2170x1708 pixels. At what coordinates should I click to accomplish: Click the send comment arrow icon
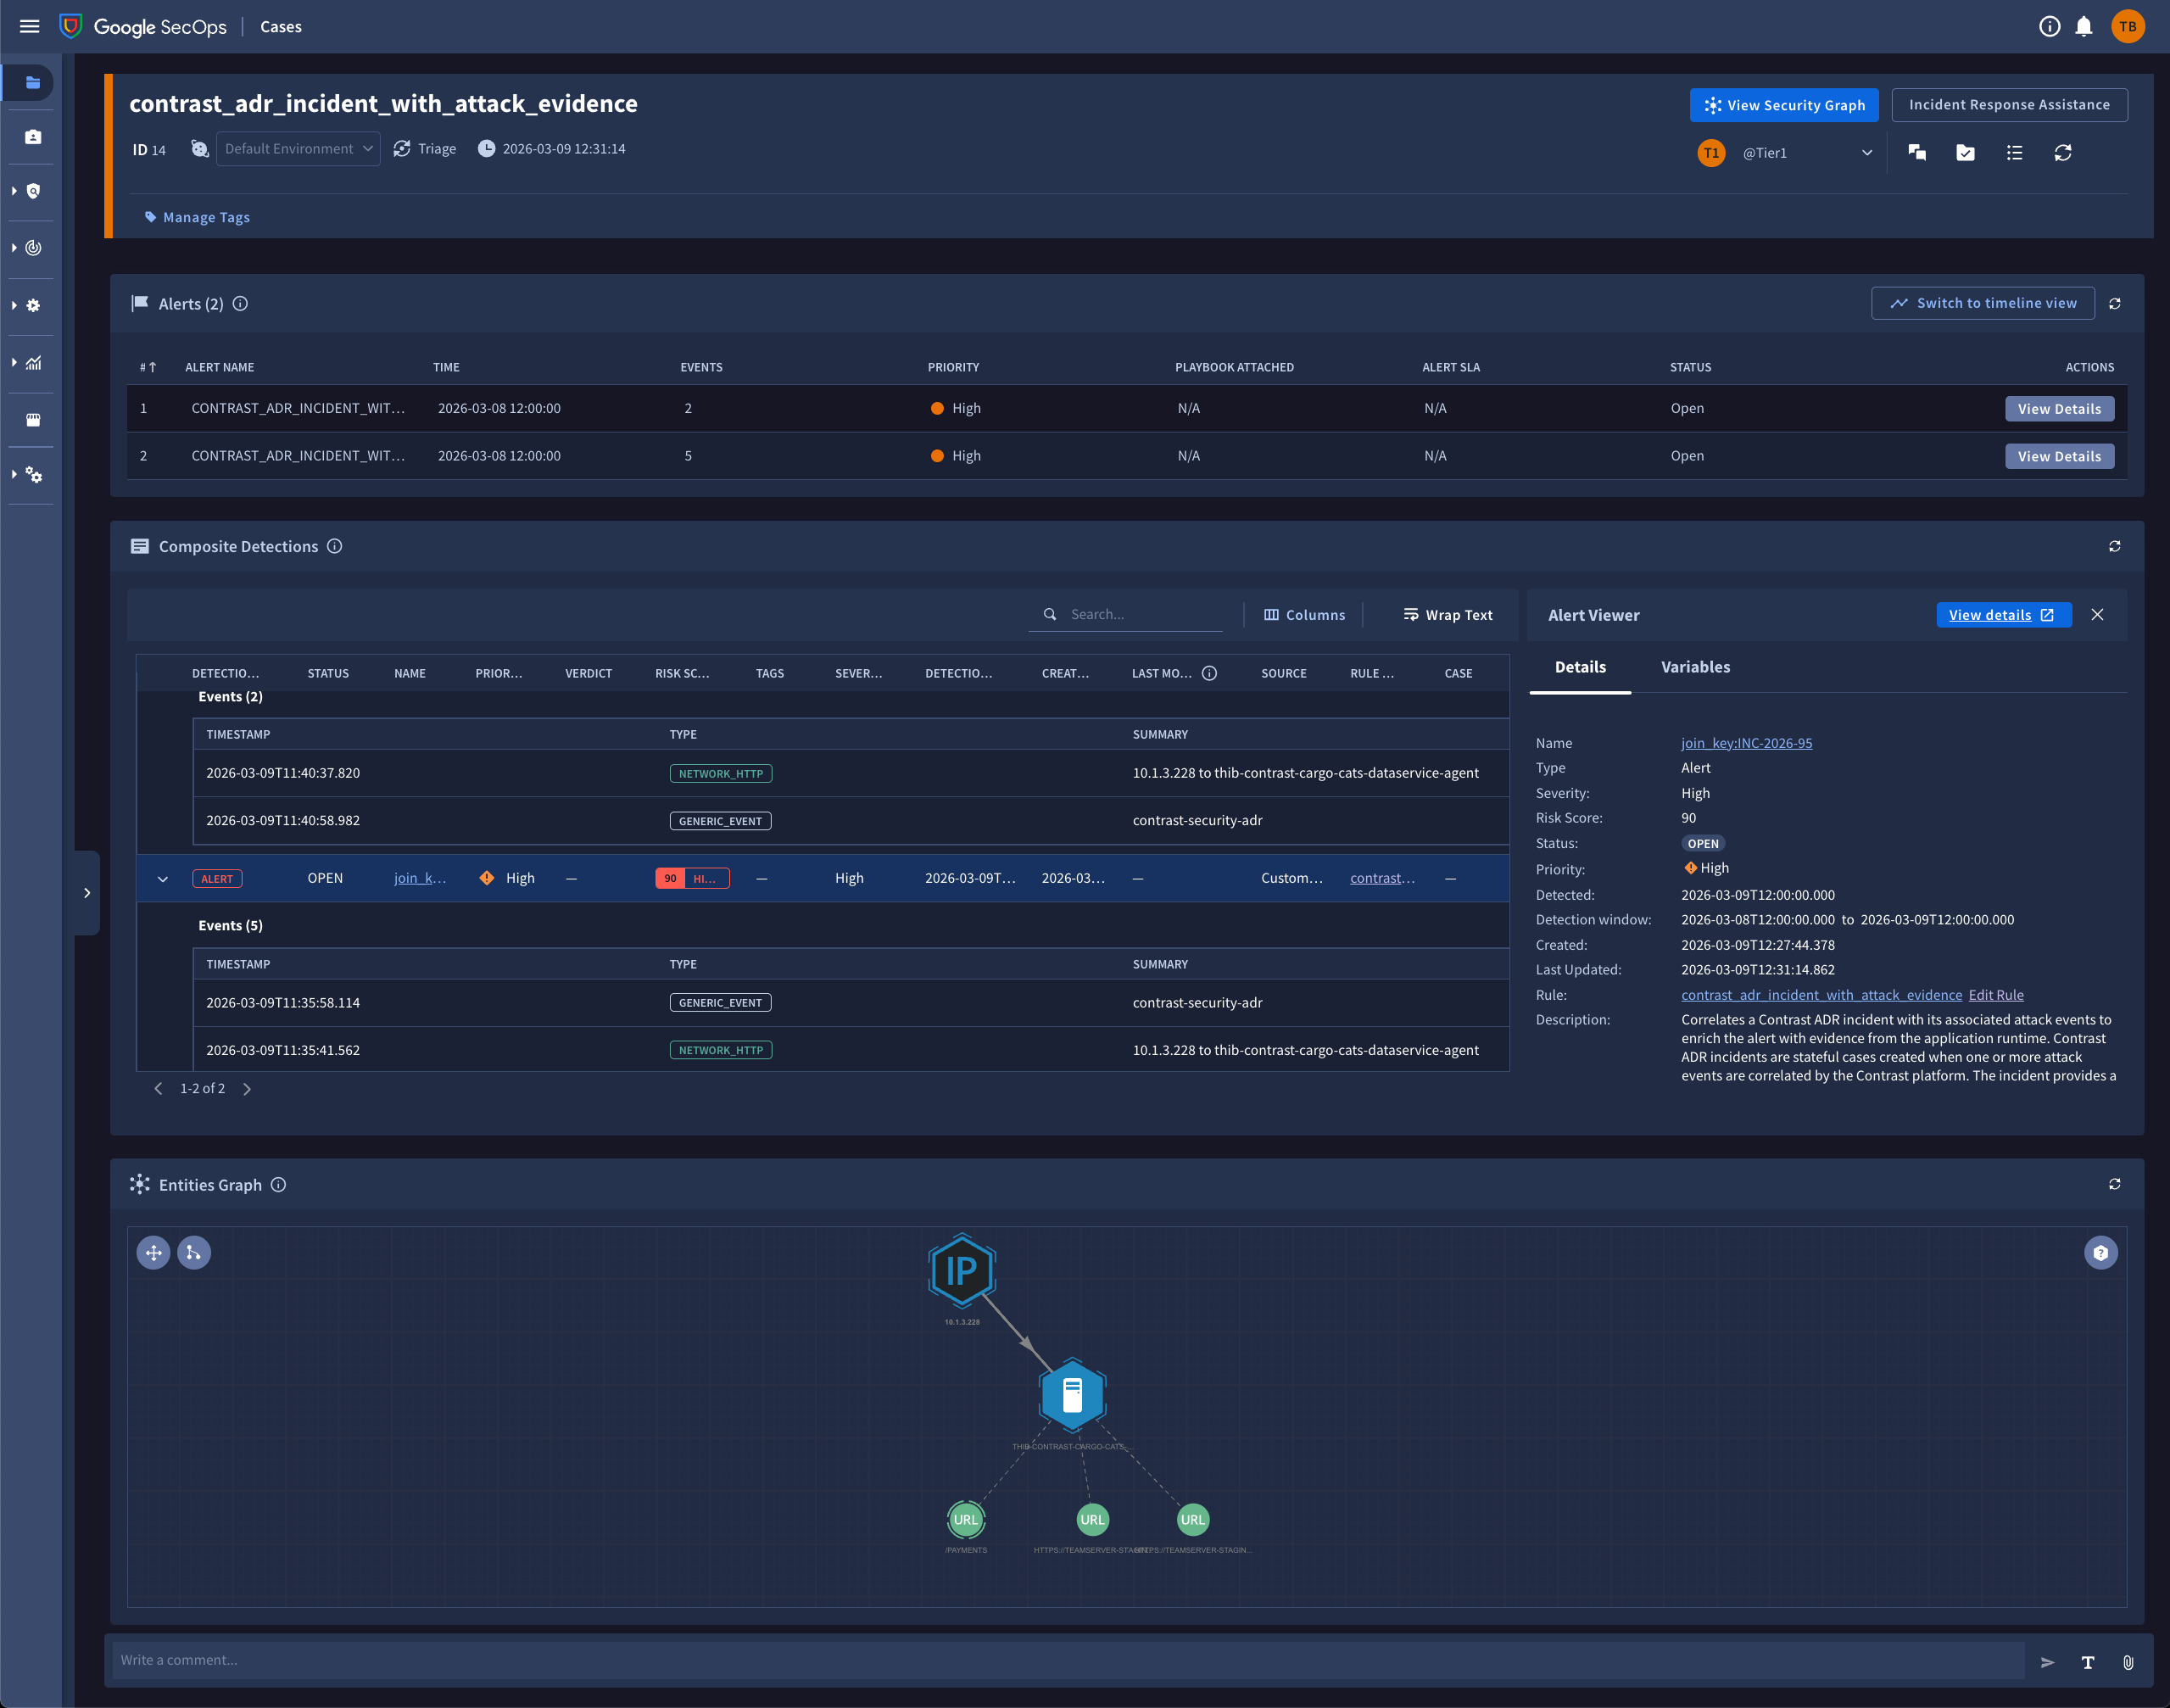(x=2048, y=1662)
